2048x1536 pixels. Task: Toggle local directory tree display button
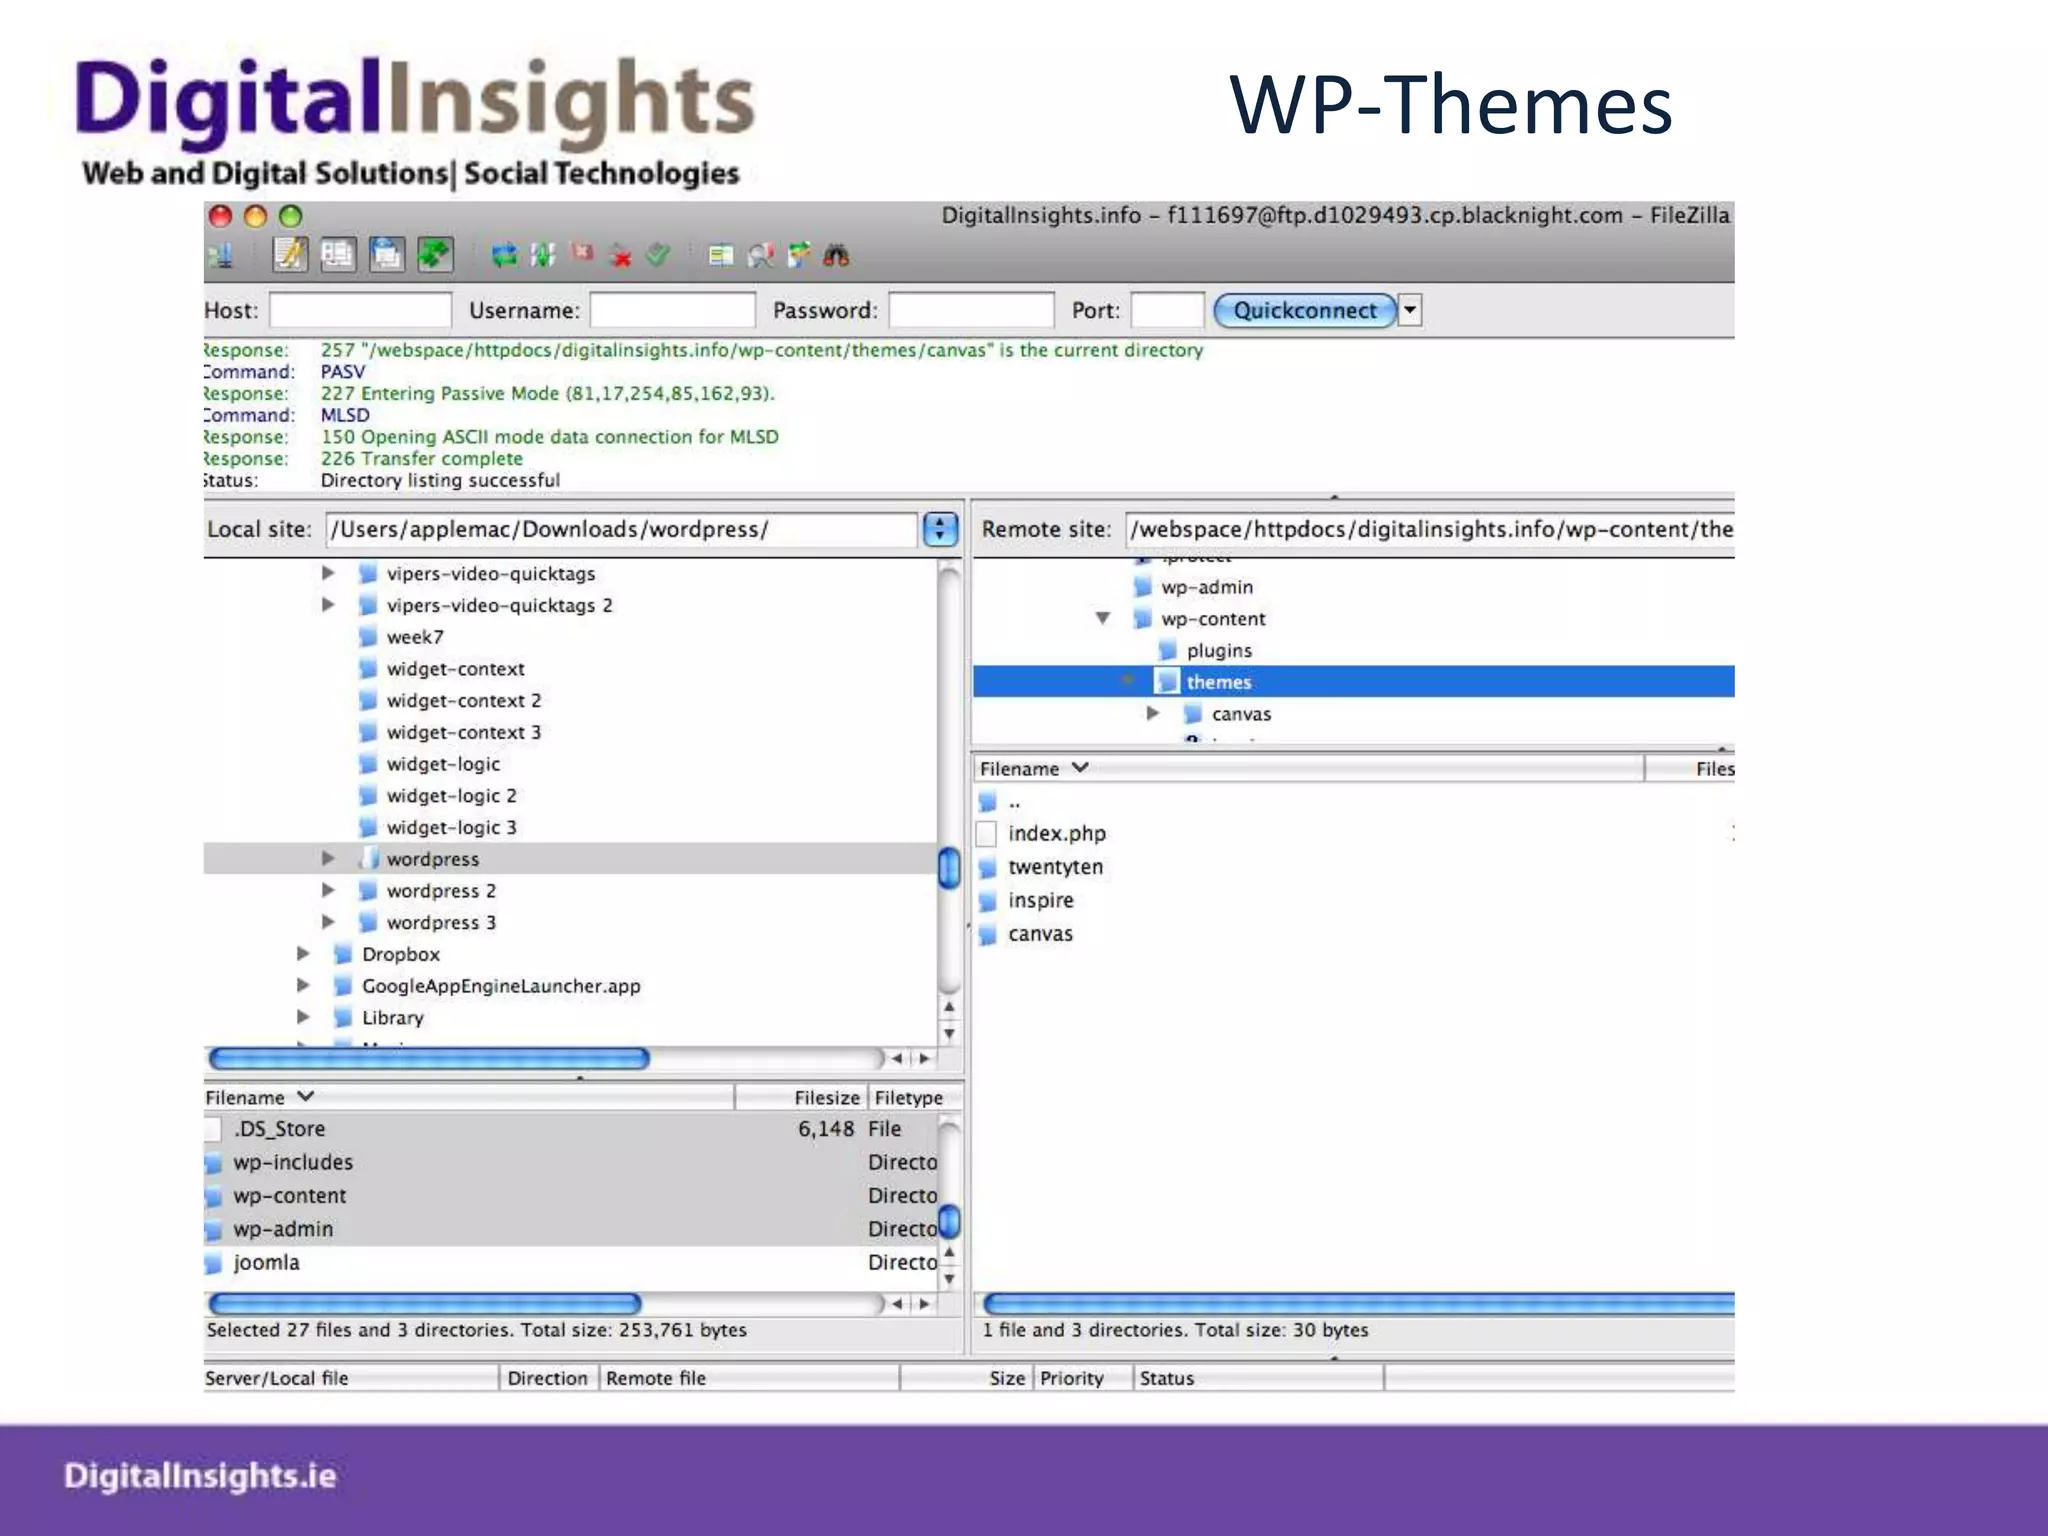click(338, 256)
